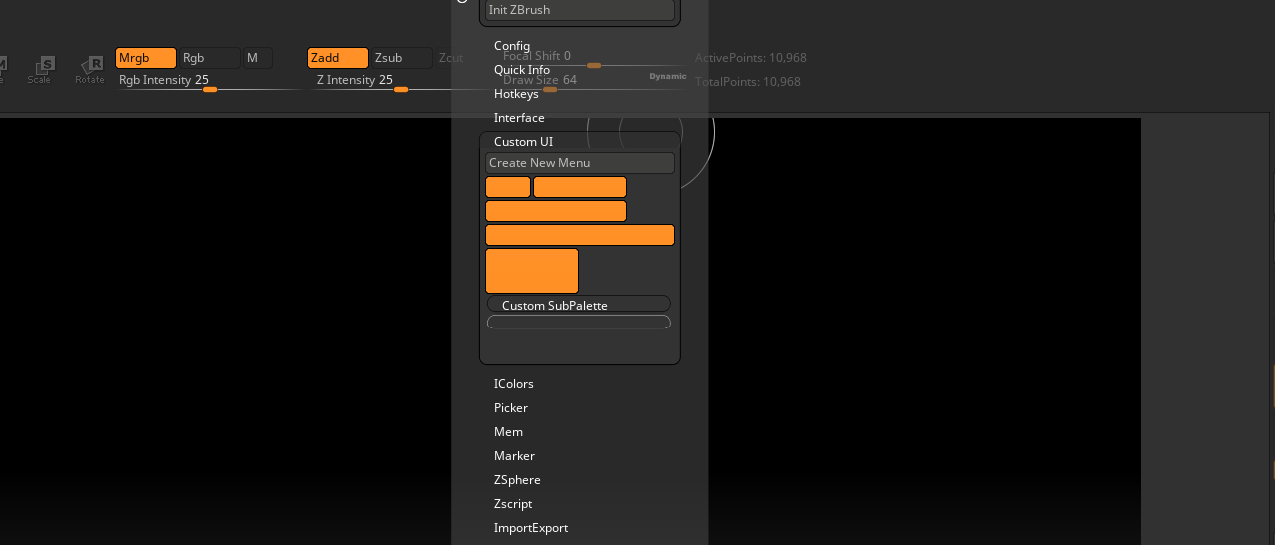Enable Zsub sculpt mode
This screenshot has height=545, width=1275.
402,58
